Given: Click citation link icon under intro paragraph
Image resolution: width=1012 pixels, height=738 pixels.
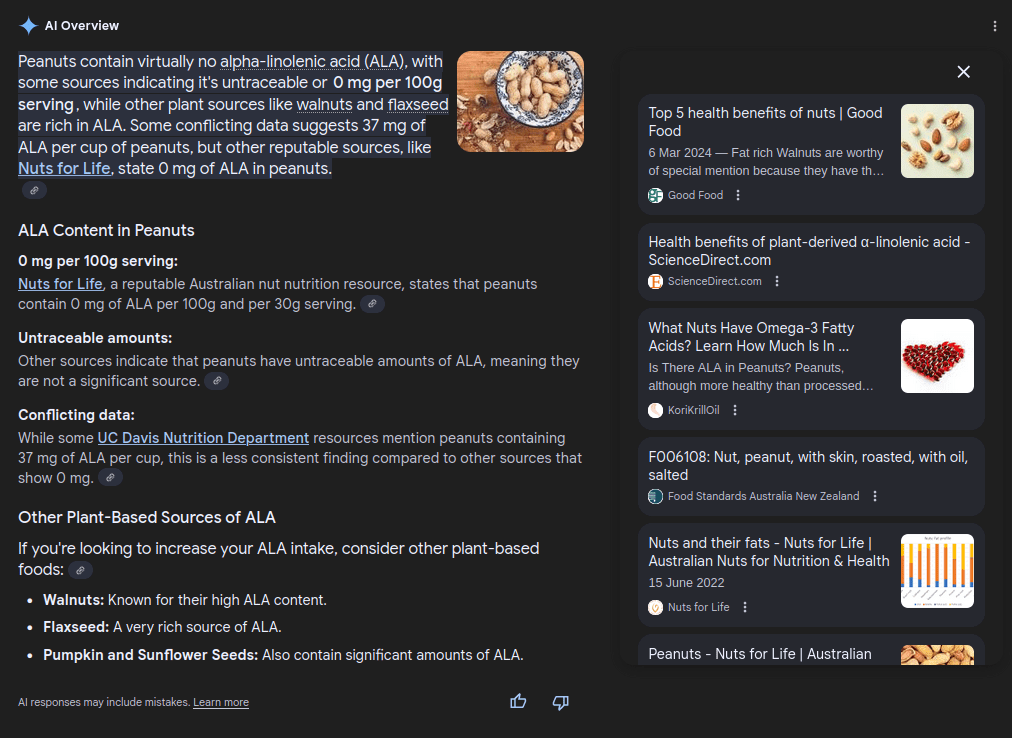Looking at the screenshot, I should (33, 190).
